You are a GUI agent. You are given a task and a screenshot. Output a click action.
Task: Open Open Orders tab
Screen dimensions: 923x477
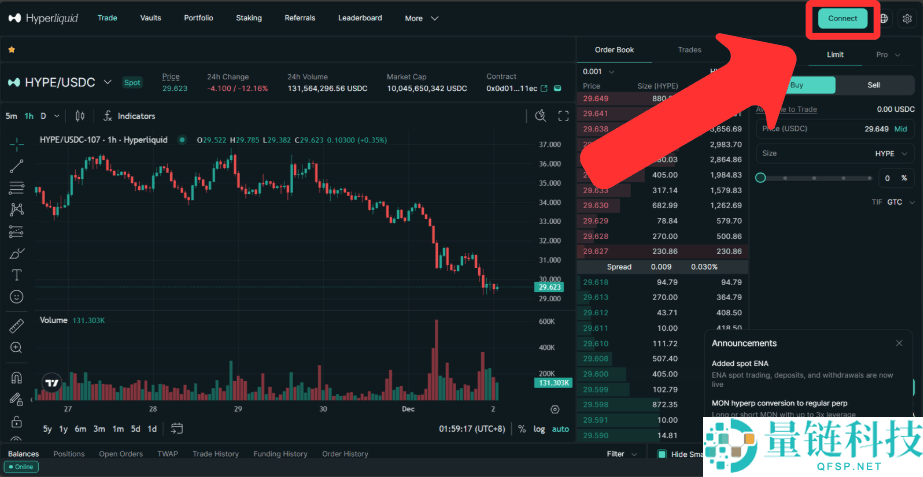(x=121, y=454)
